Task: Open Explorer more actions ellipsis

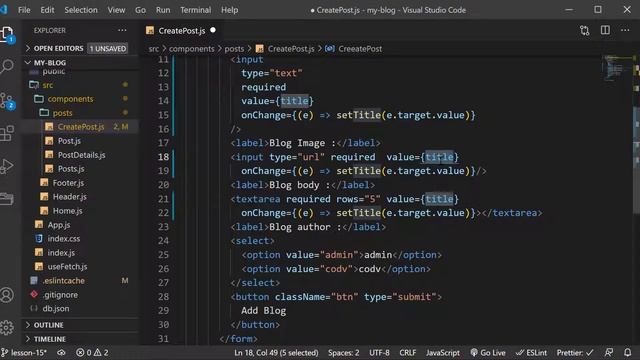Action: tap(122, 30)
